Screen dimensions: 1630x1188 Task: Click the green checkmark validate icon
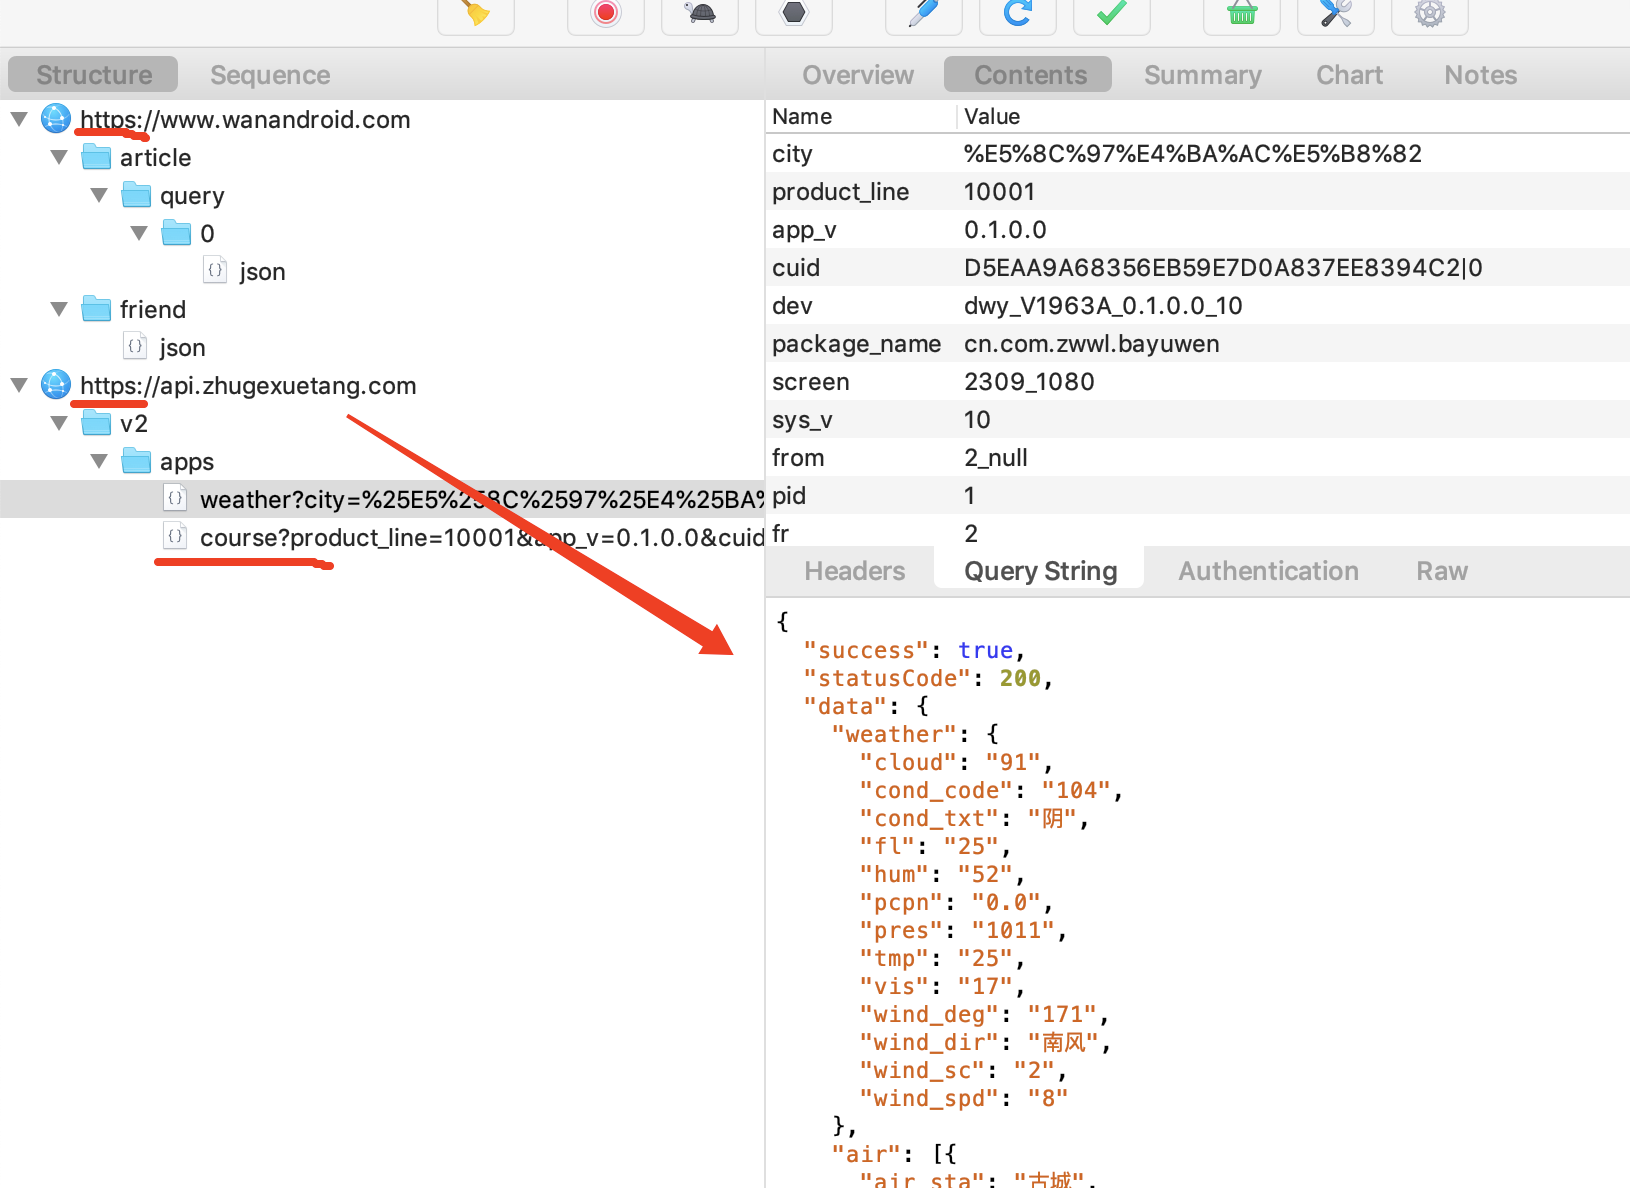tap(1112, 13)
